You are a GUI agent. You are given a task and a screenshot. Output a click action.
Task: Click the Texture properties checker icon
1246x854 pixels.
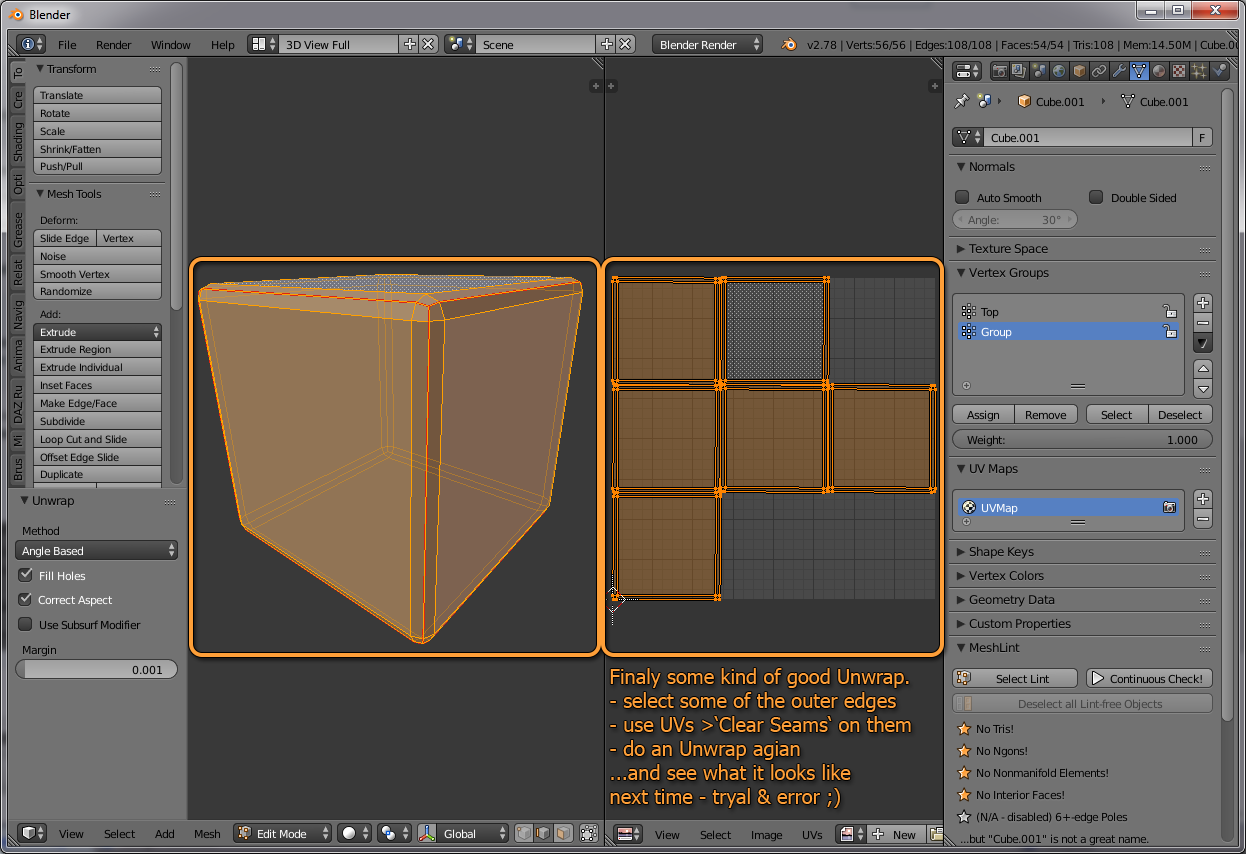coord(1179,71)
